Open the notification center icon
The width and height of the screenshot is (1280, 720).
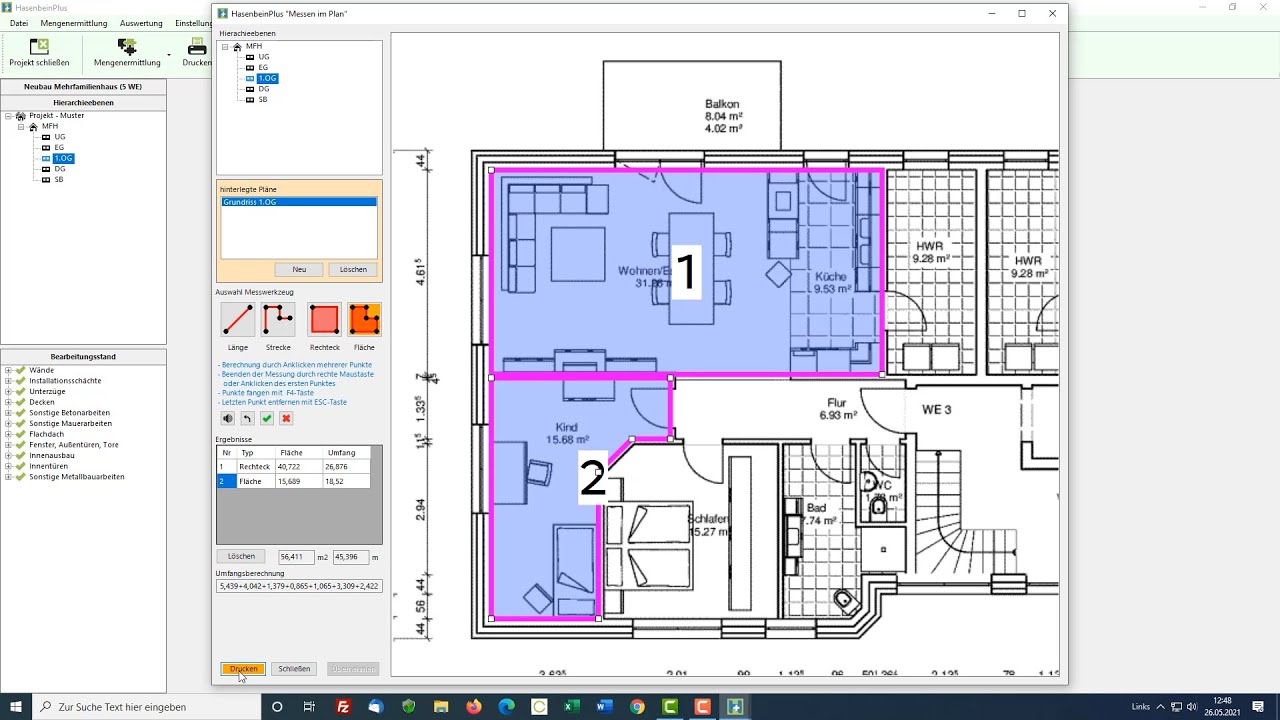[x=1258, y=707]
